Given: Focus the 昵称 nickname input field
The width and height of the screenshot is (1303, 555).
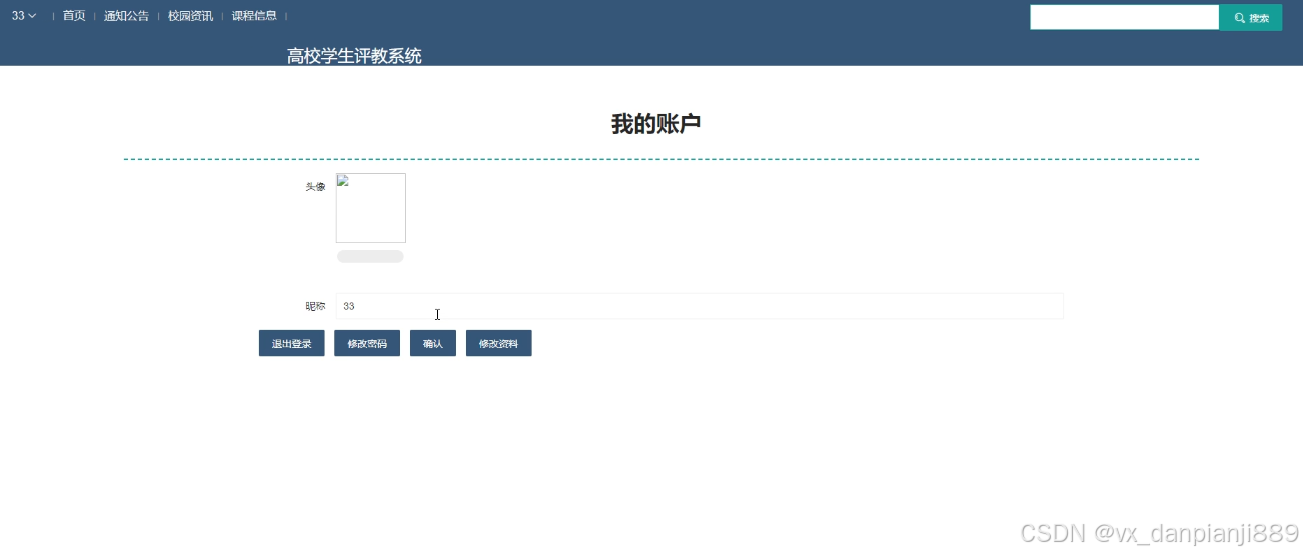Looking at the screenshot, I should pos(699,306).
